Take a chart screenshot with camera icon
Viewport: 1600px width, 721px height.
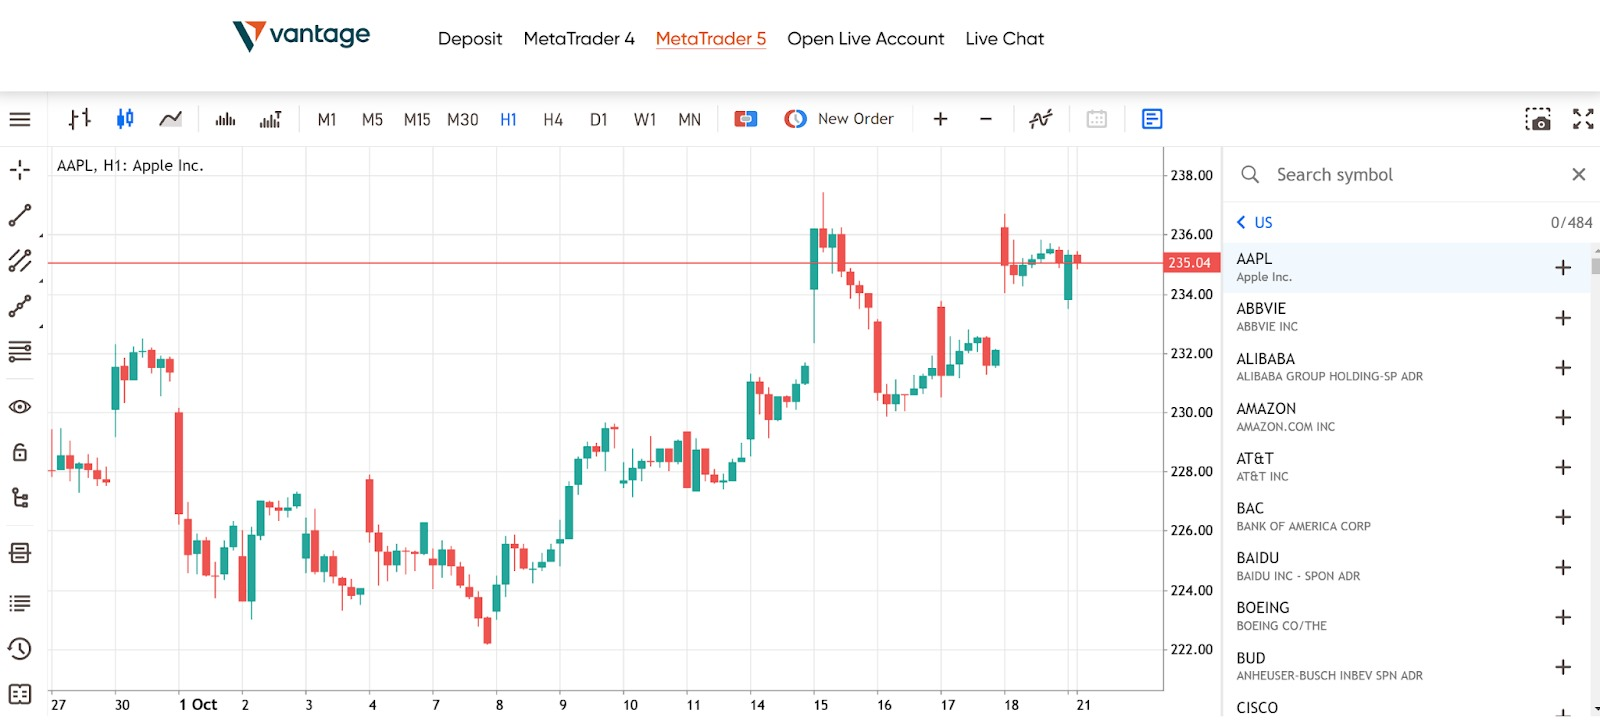(1538, 119)
